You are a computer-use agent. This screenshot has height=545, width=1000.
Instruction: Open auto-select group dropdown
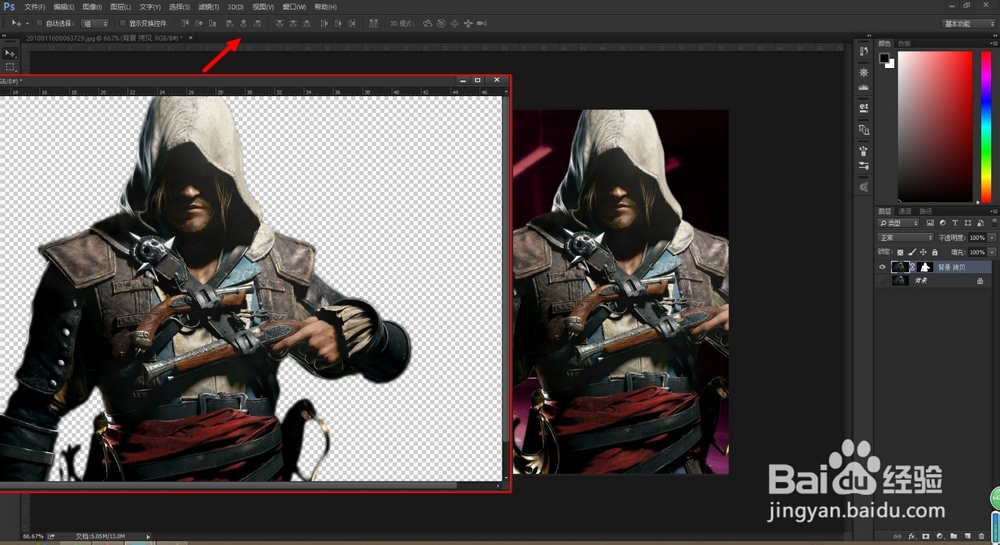point(96,23)
